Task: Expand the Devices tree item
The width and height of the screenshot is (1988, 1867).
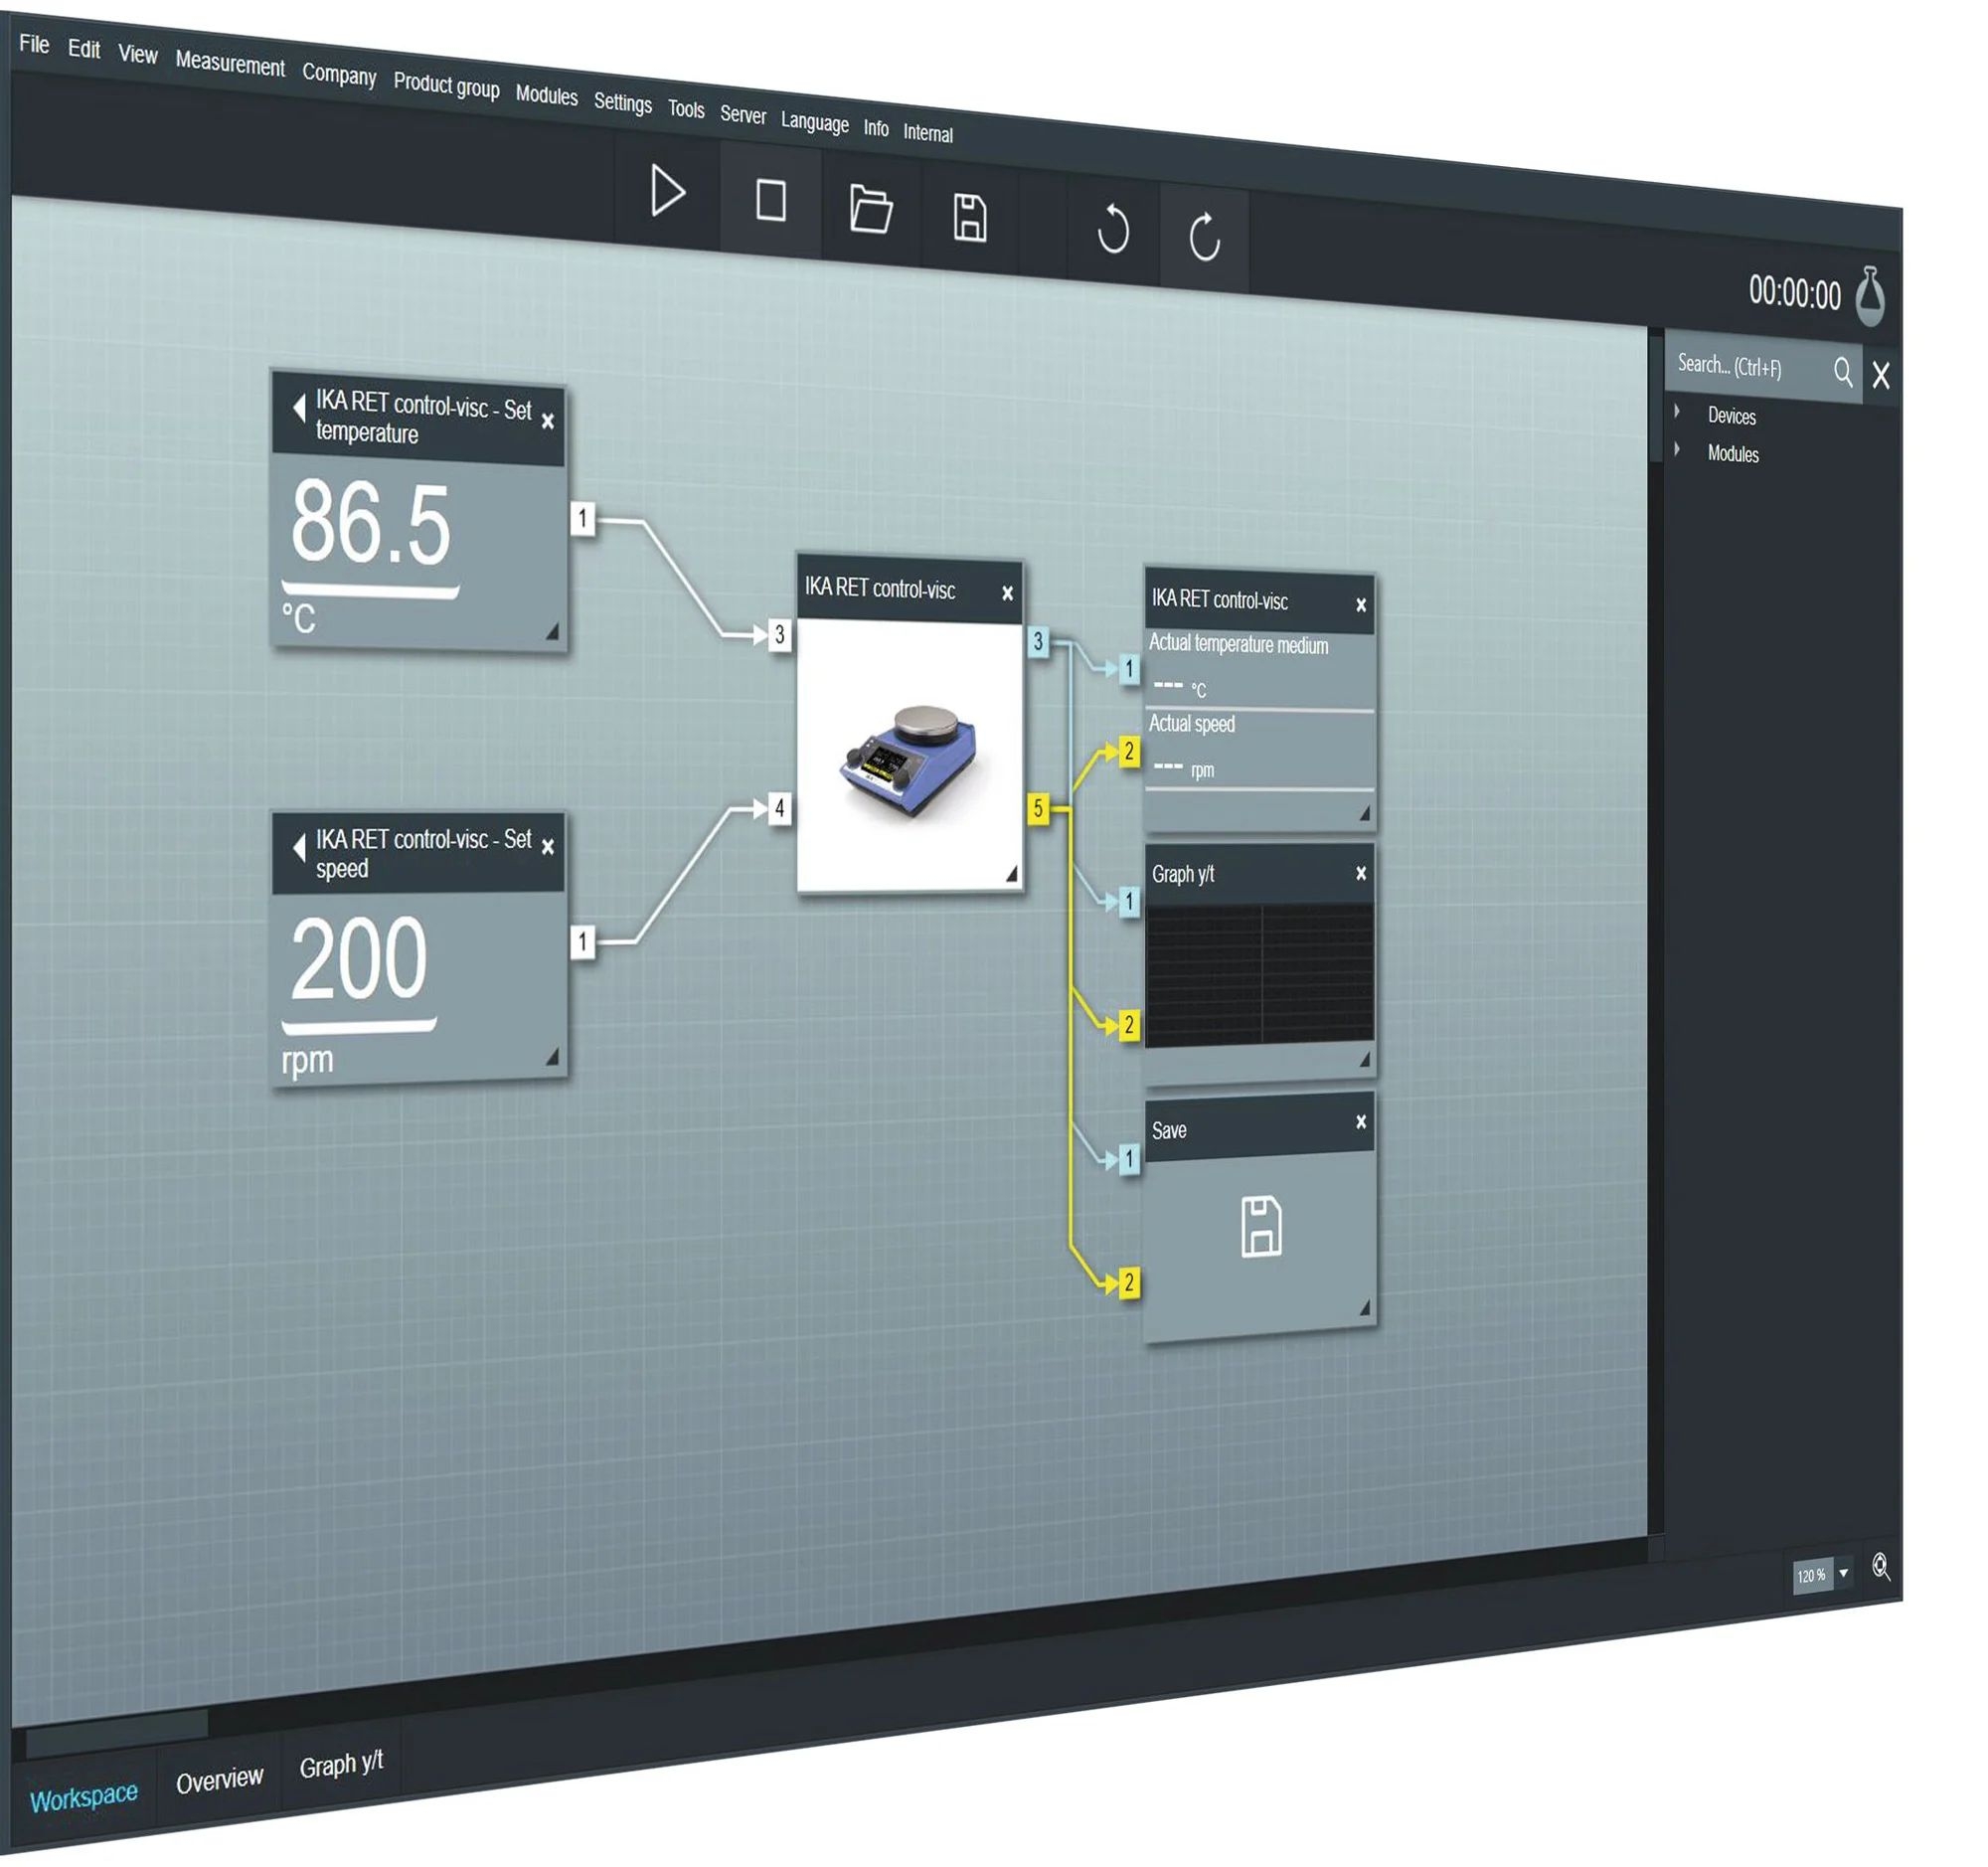Action: 1677,411
